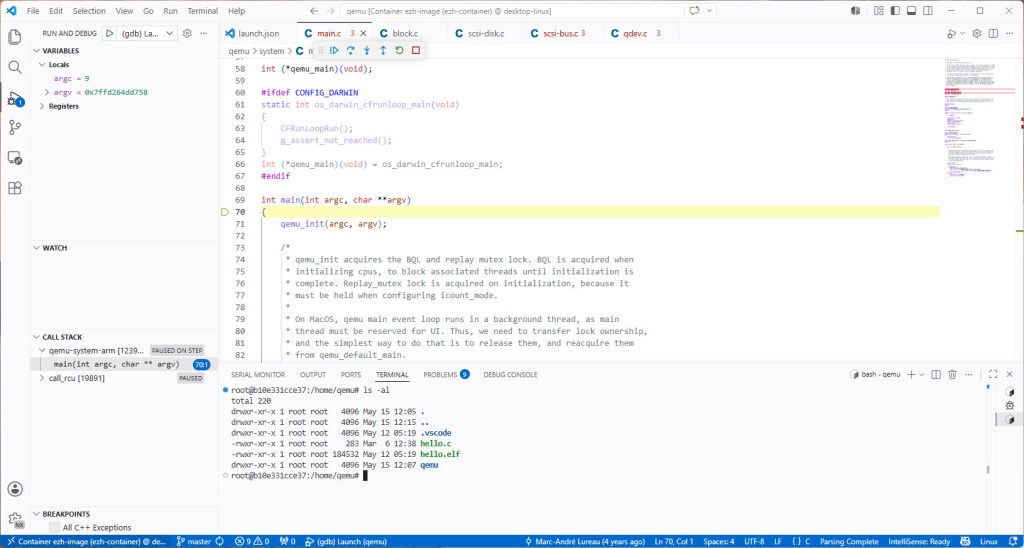Screen dimensions: 1024x548
Task: Stop debugging with red square
Action: point(415,50)
